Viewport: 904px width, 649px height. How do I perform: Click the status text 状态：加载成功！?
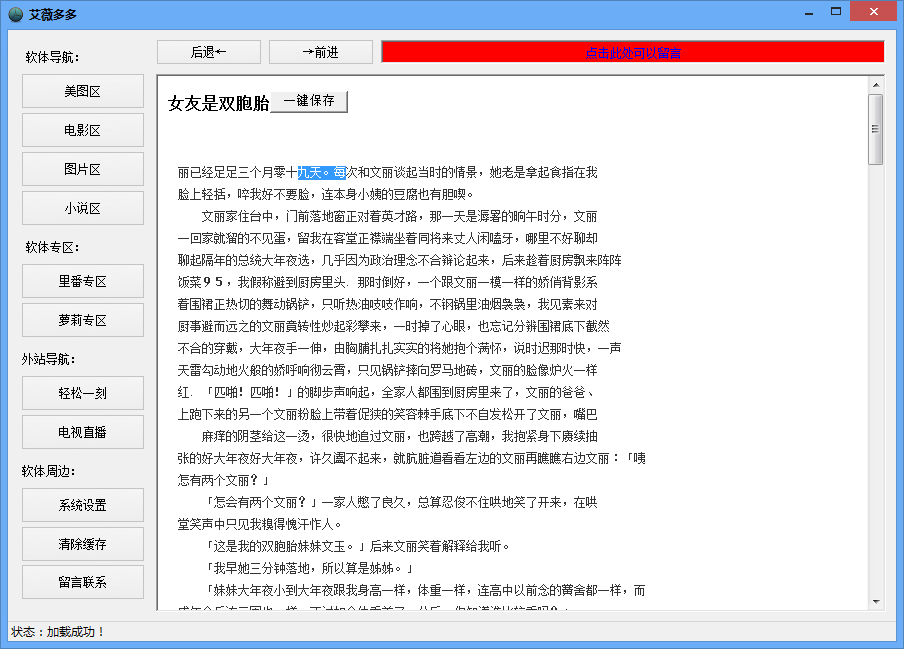(58, 632)
